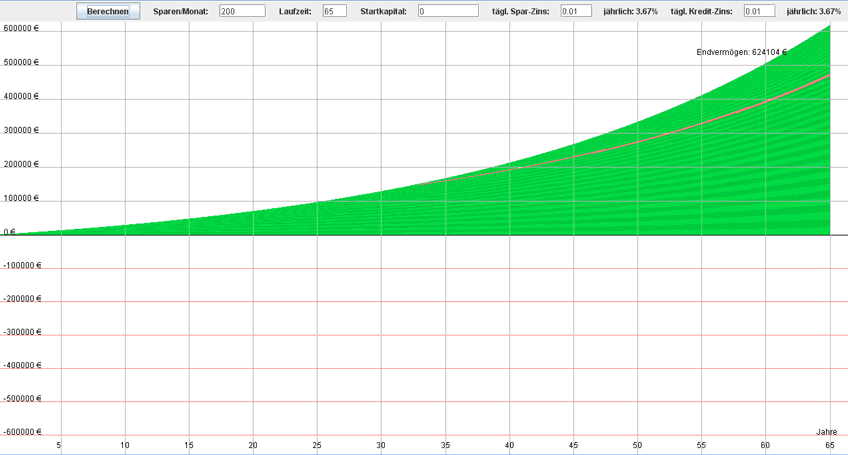Focus the Sparen/Monat input field
Viewport: 848px width, 455px height.
coord(242,11)
